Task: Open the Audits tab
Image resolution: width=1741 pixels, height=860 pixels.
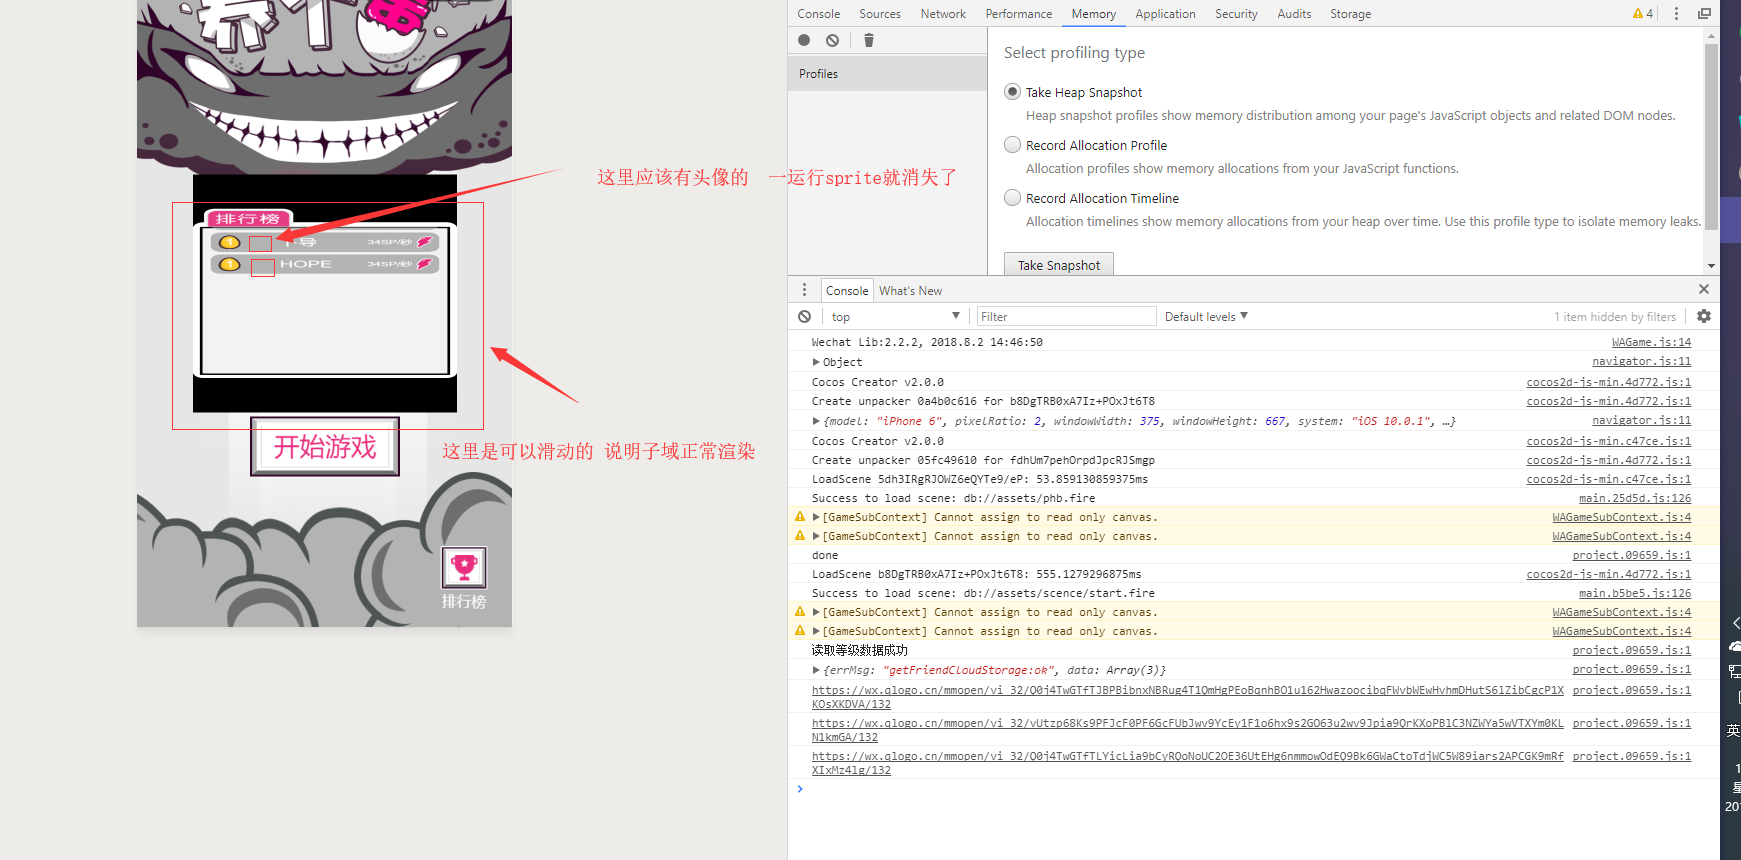Action: 1294,14
